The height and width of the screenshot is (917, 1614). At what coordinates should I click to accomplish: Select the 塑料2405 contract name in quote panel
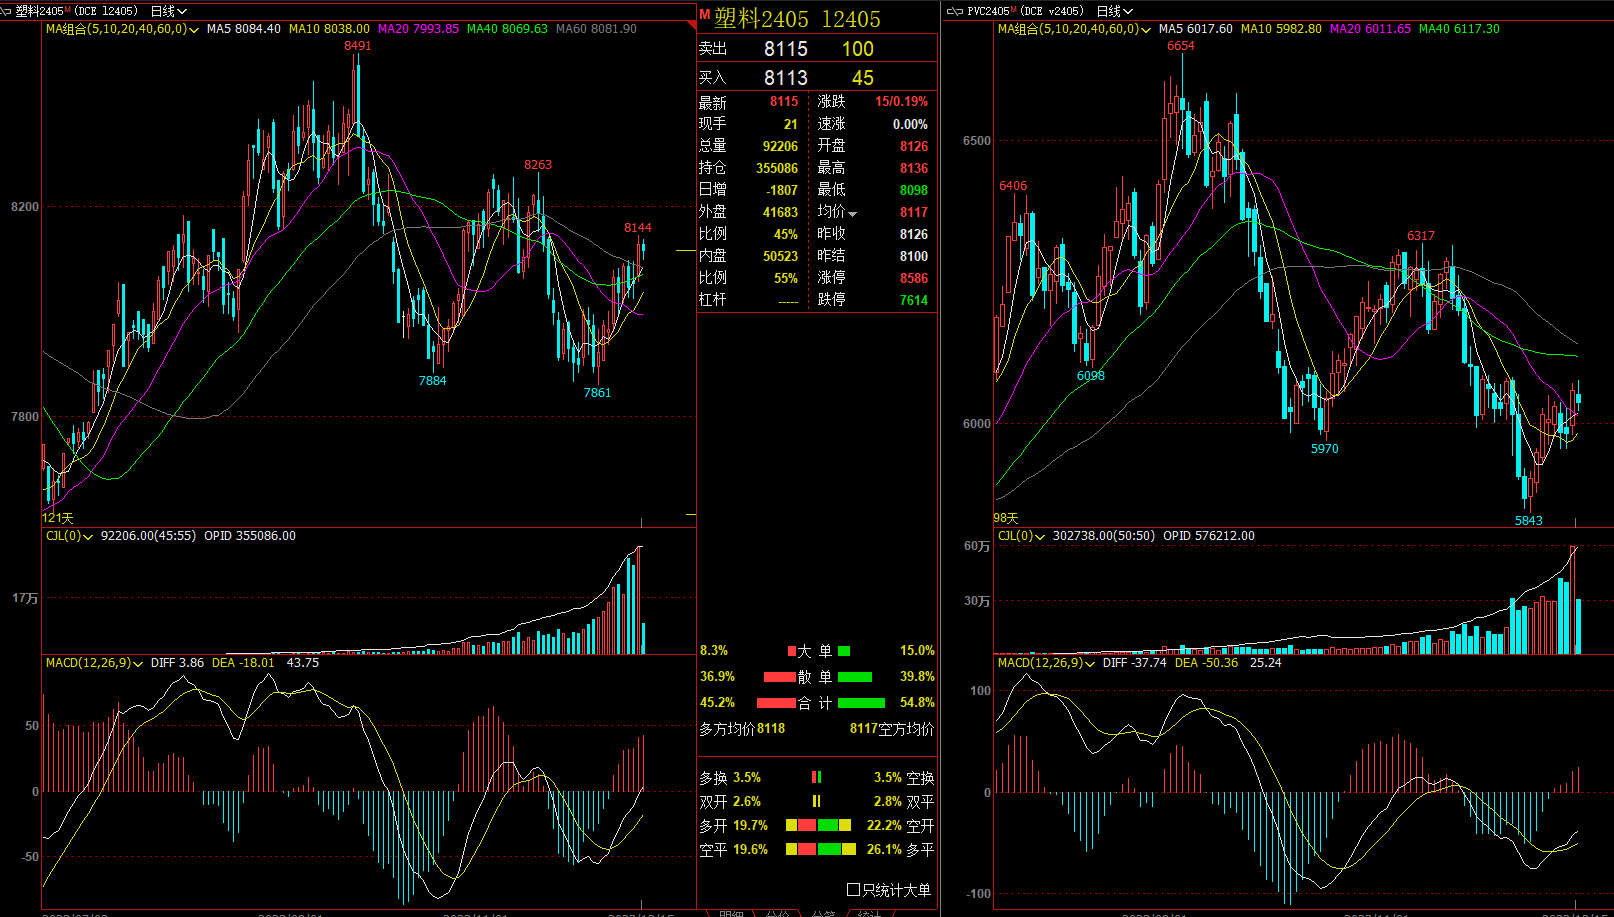pos(760,19)
